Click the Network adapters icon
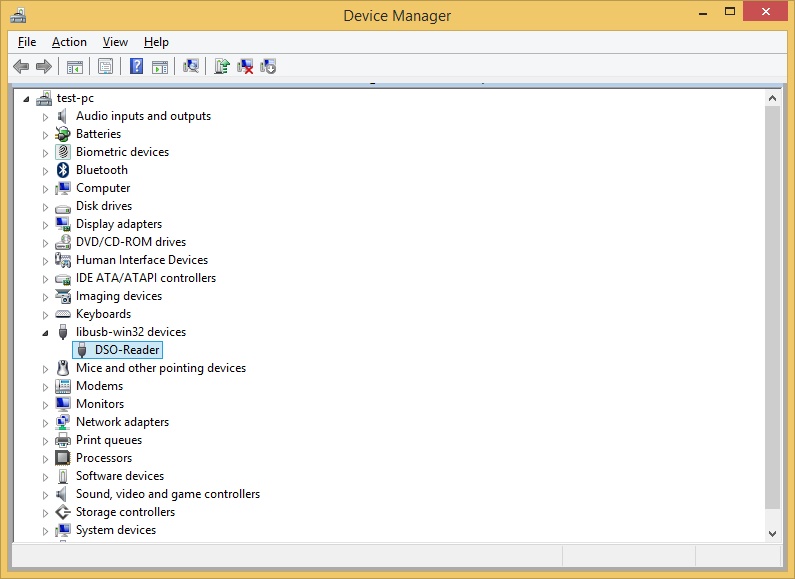 tap(63, 422)
